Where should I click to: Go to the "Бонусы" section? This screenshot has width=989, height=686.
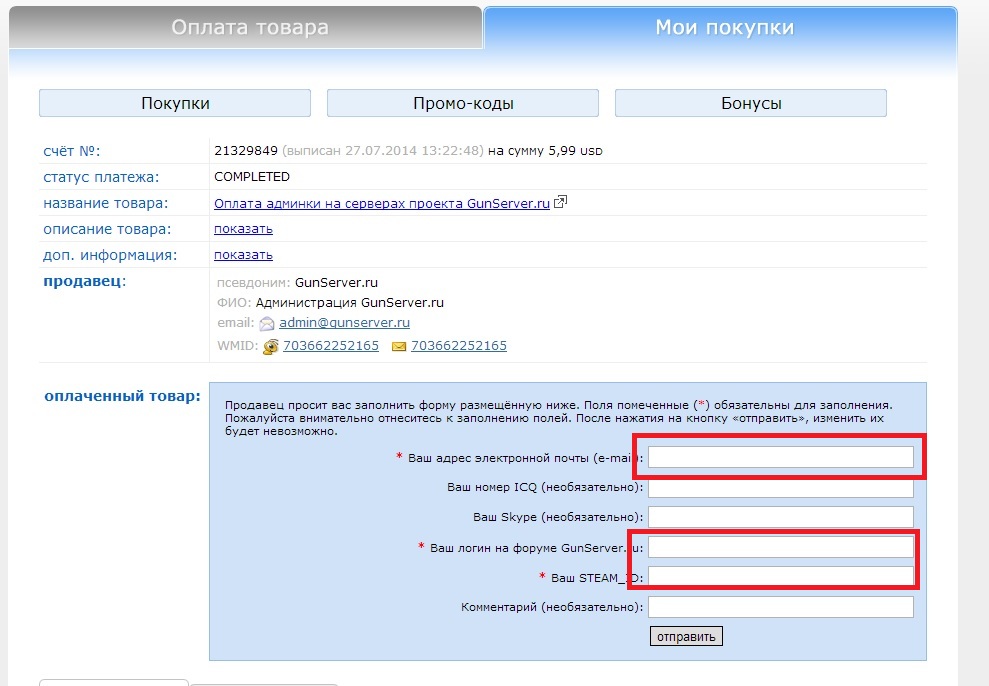pyautogui.click(x=750, y=103)
